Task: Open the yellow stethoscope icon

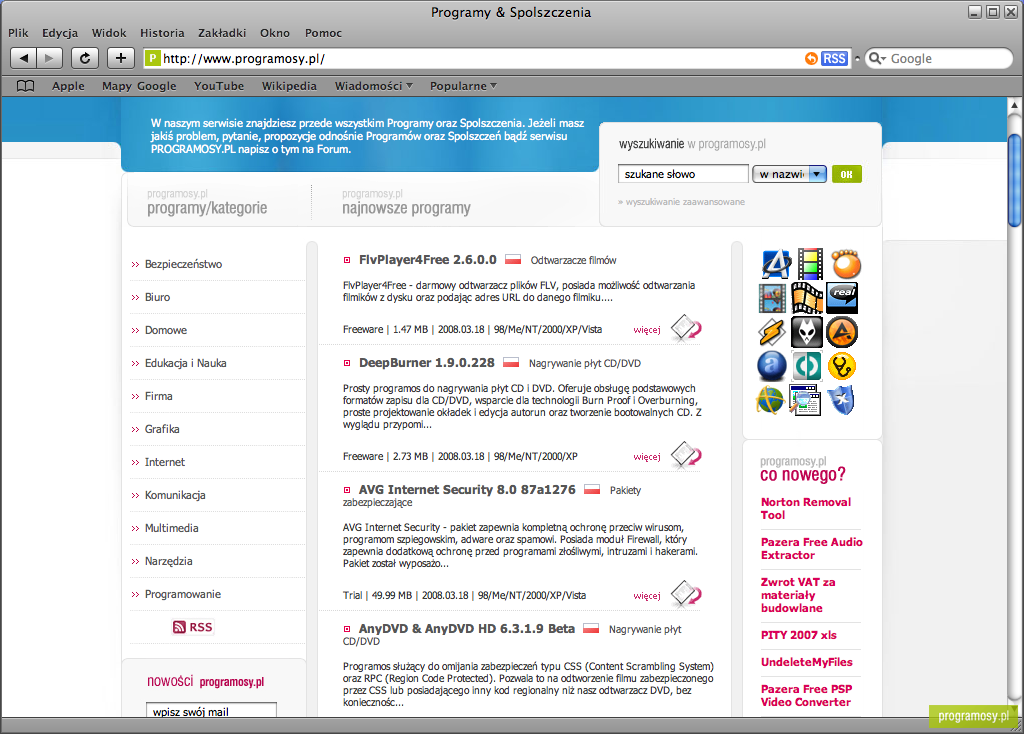Action: point(842,366)
